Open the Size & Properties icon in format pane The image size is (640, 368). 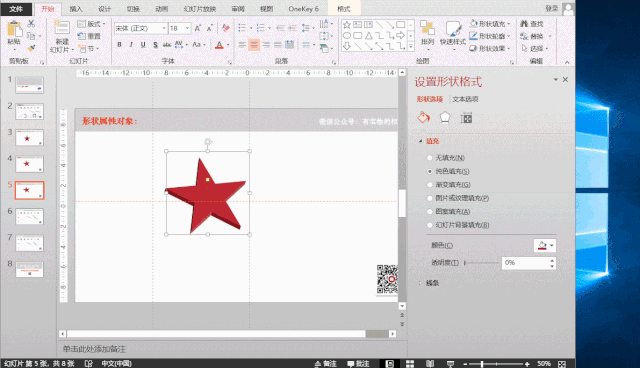click(466, 118)
